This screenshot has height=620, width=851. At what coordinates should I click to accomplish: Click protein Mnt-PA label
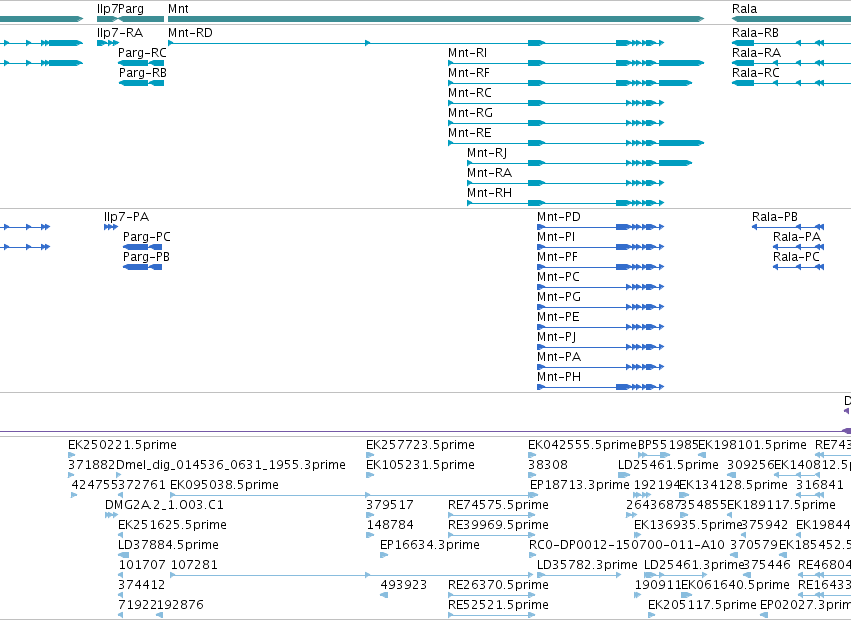point(559,357)
